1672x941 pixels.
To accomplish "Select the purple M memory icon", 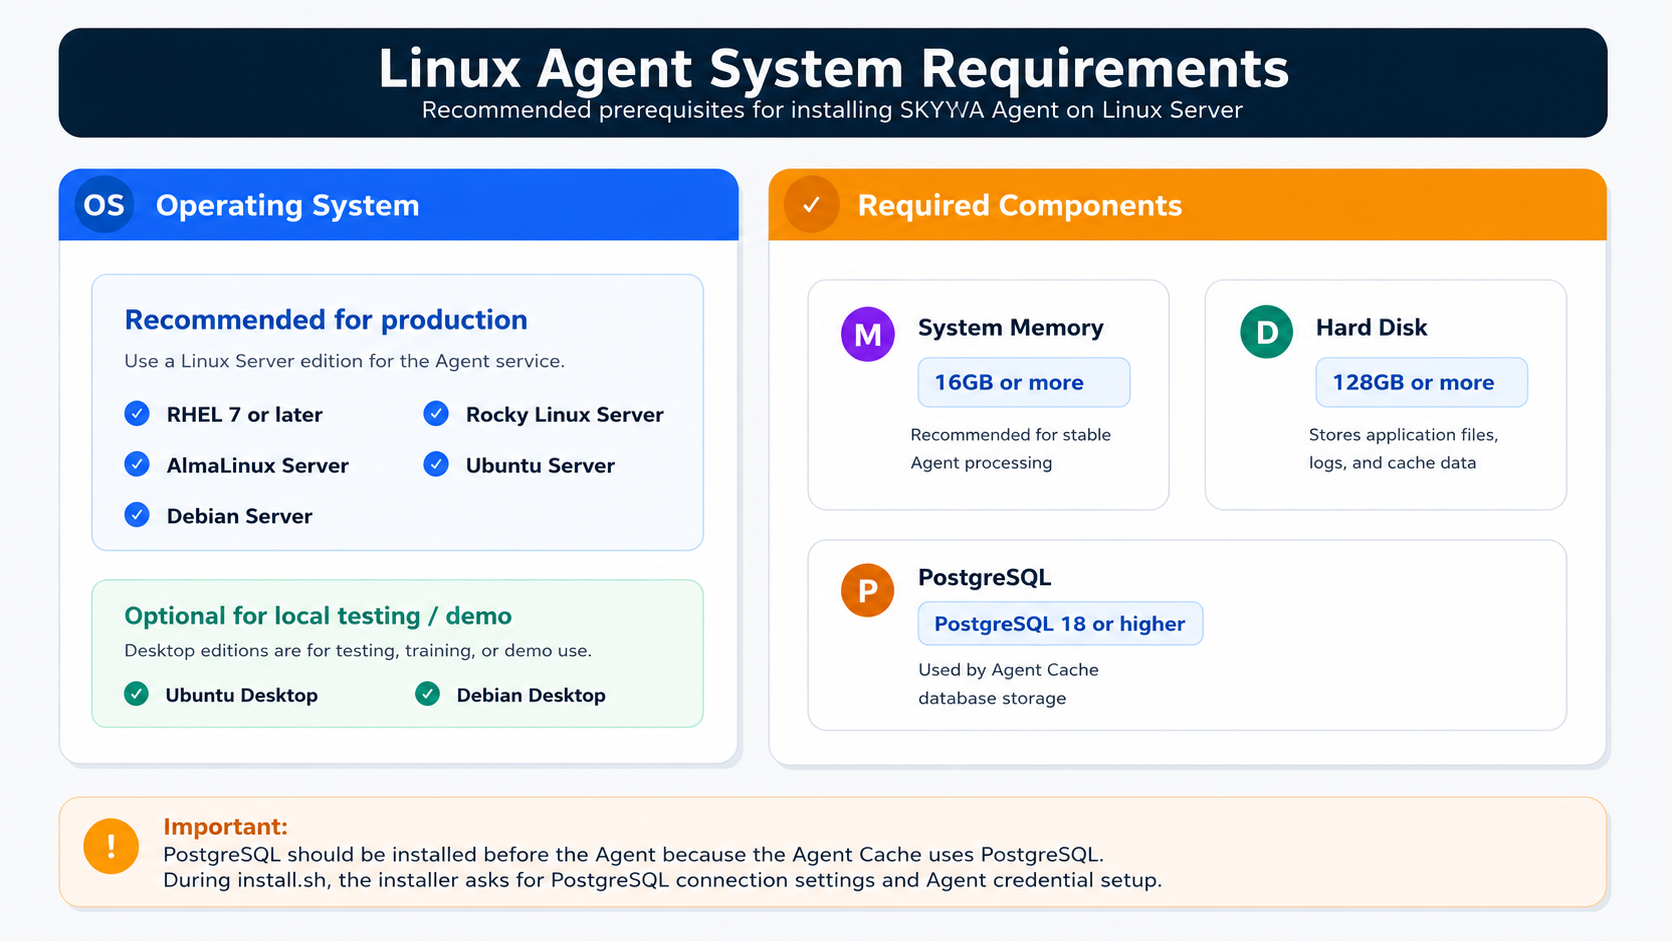I will pos(867,334).
